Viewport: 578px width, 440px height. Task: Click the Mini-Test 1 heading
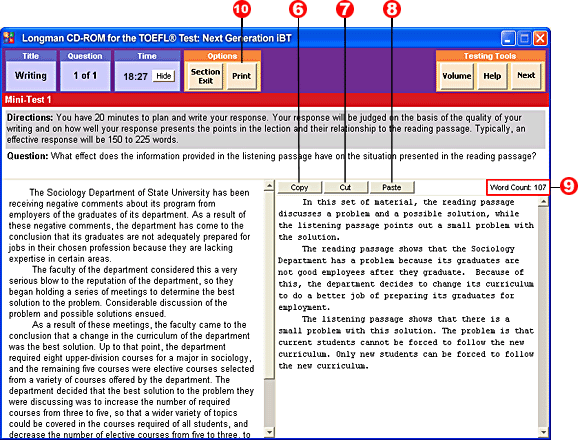pyautogui.click(x=28, y=100)
